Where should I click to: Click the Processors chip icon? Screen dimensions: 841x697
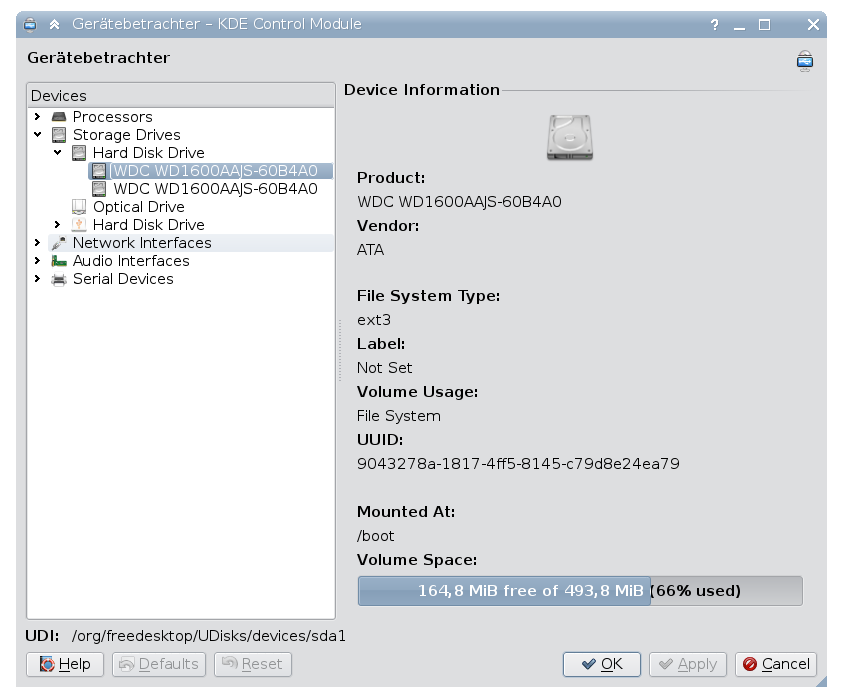[59, 117]
